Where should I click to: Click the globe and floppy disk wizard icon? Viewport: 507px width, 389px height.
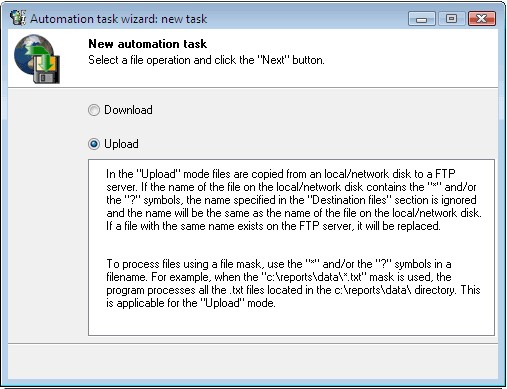coord(37,59)
